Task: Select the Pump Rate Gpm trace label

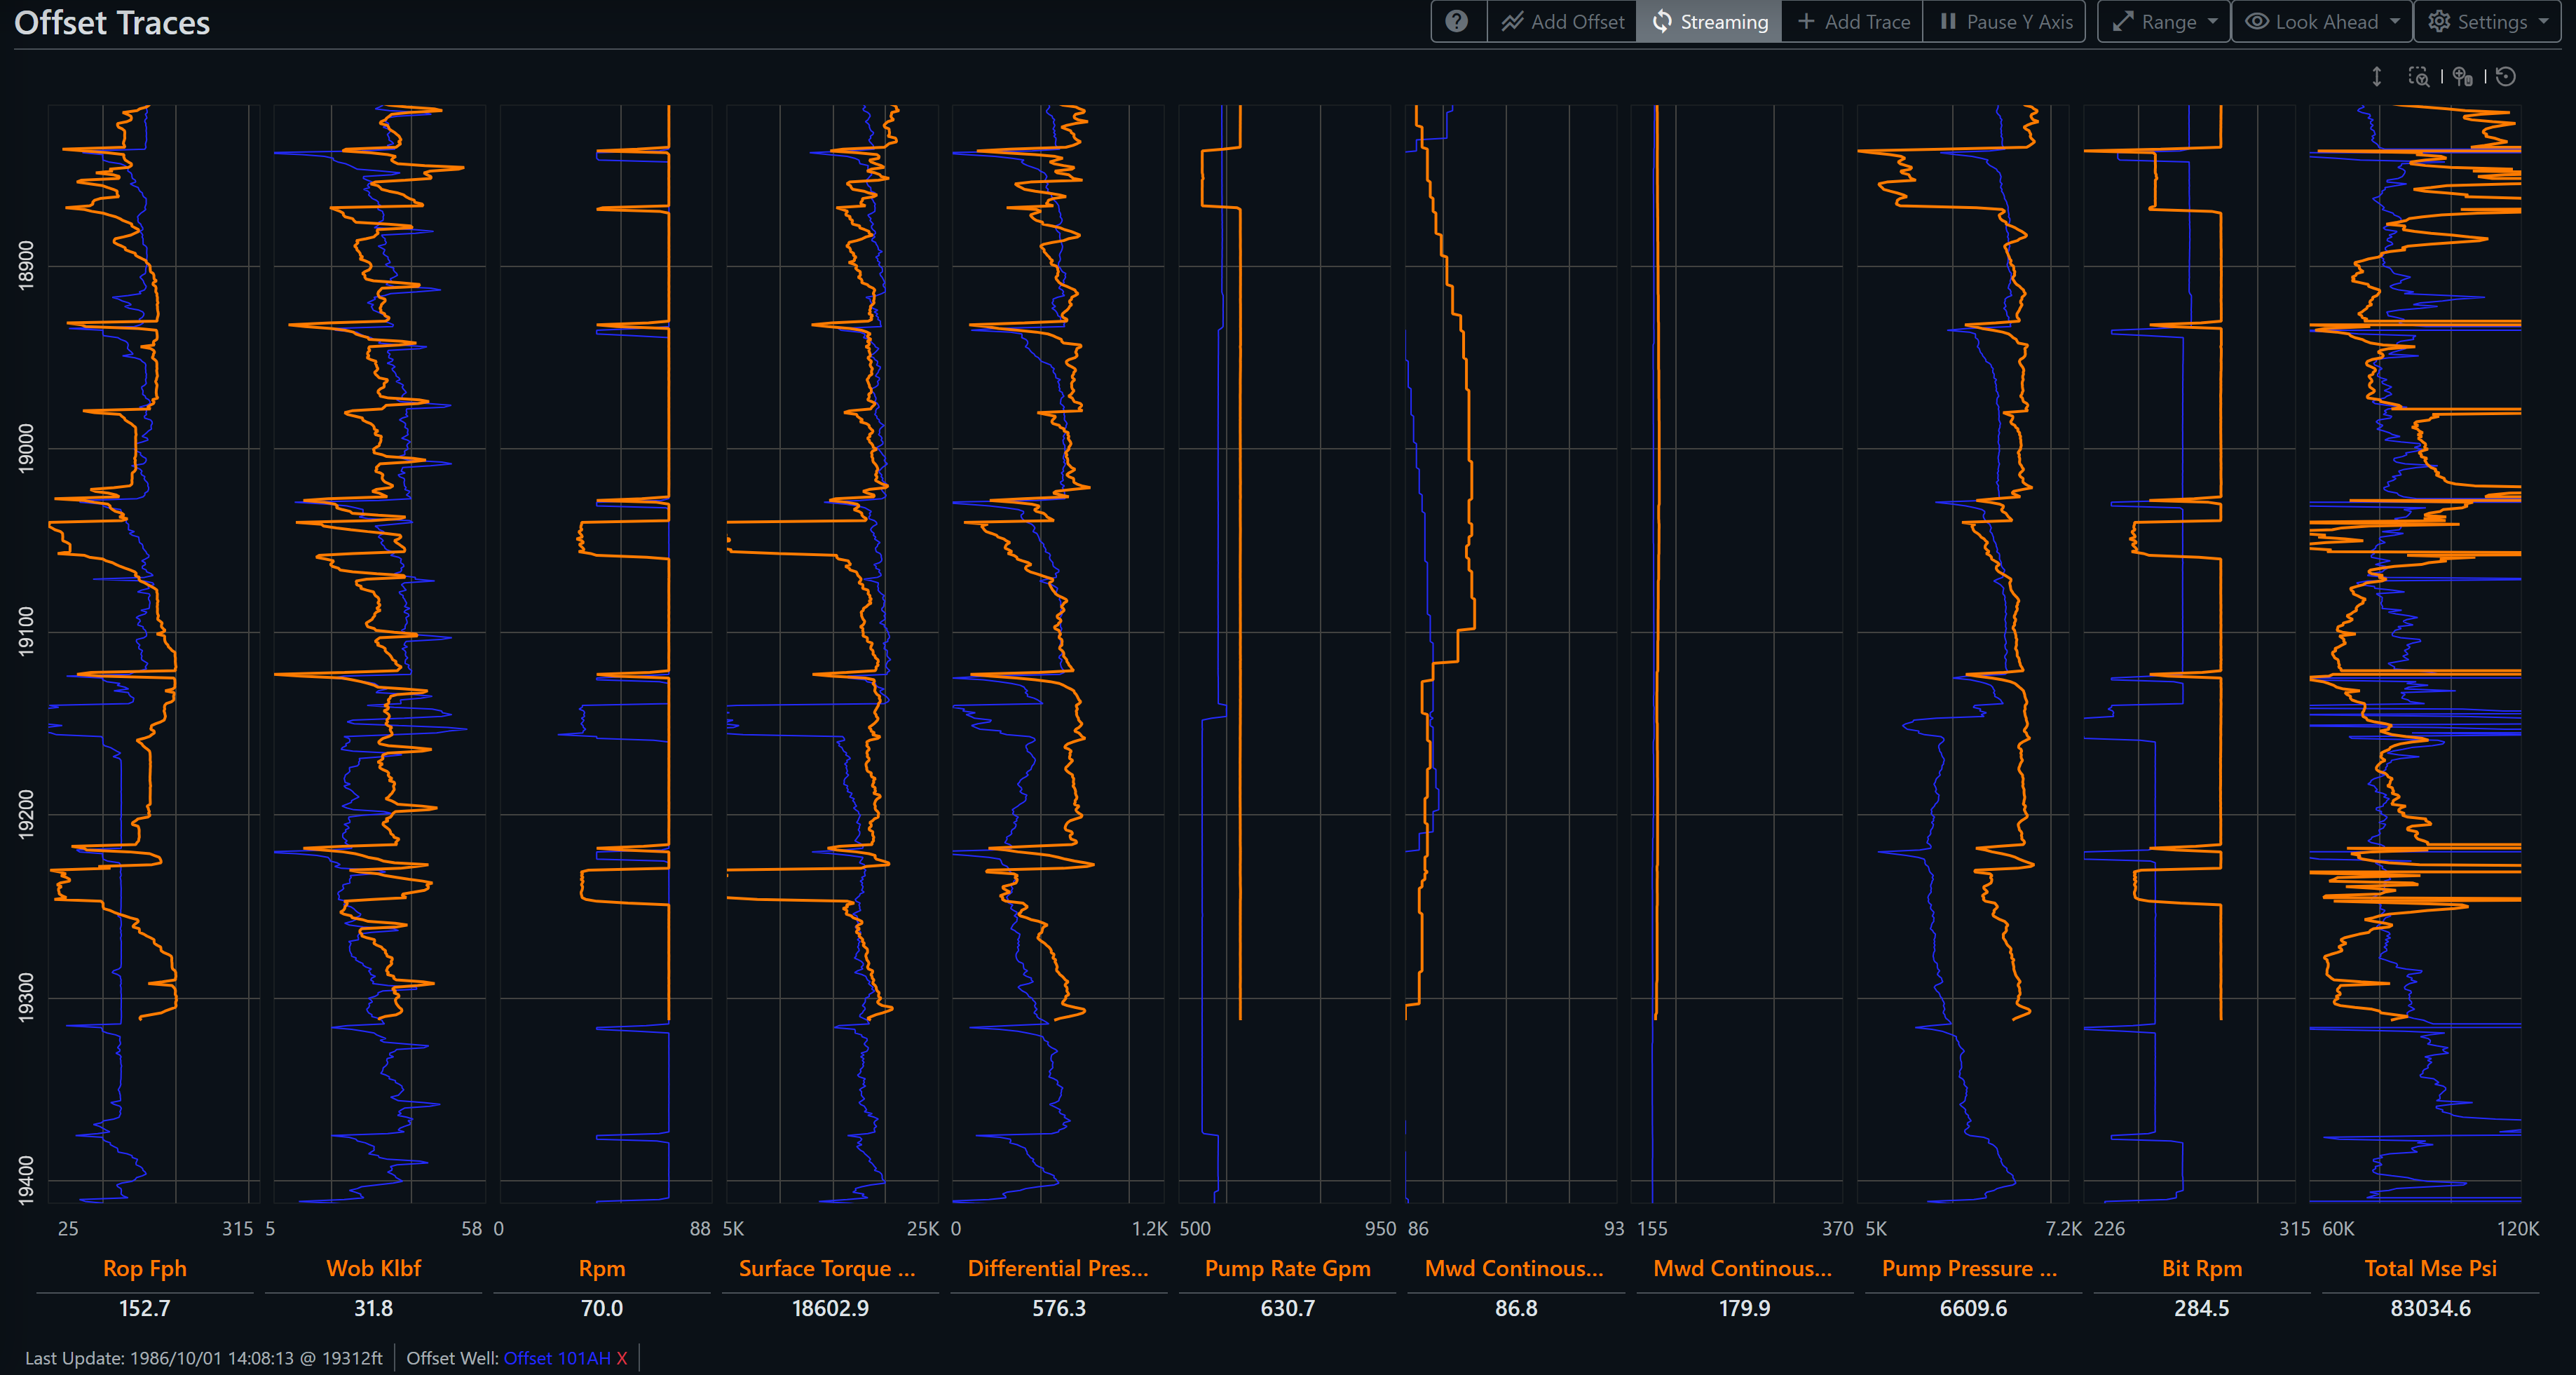Action: coord(1288,1268)
